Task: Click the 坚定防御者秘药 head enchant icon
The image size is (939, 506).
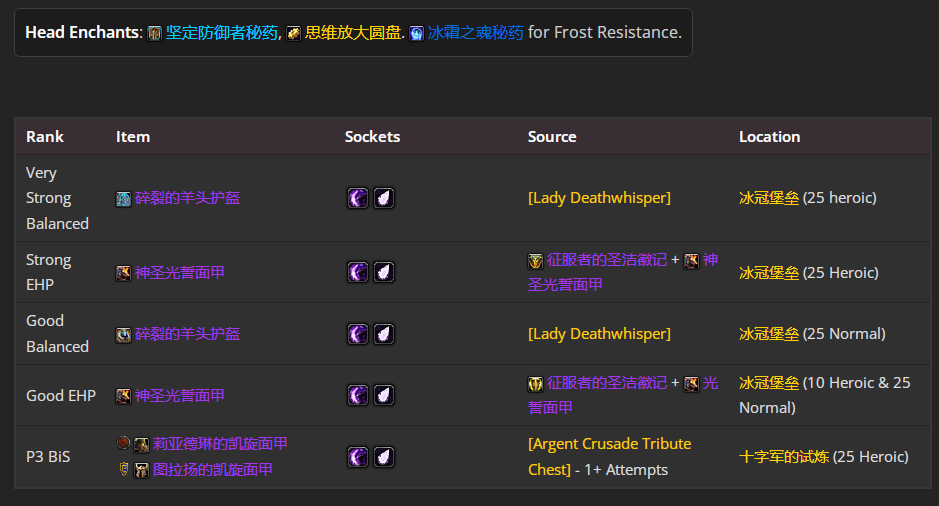Action: point(155,33)
